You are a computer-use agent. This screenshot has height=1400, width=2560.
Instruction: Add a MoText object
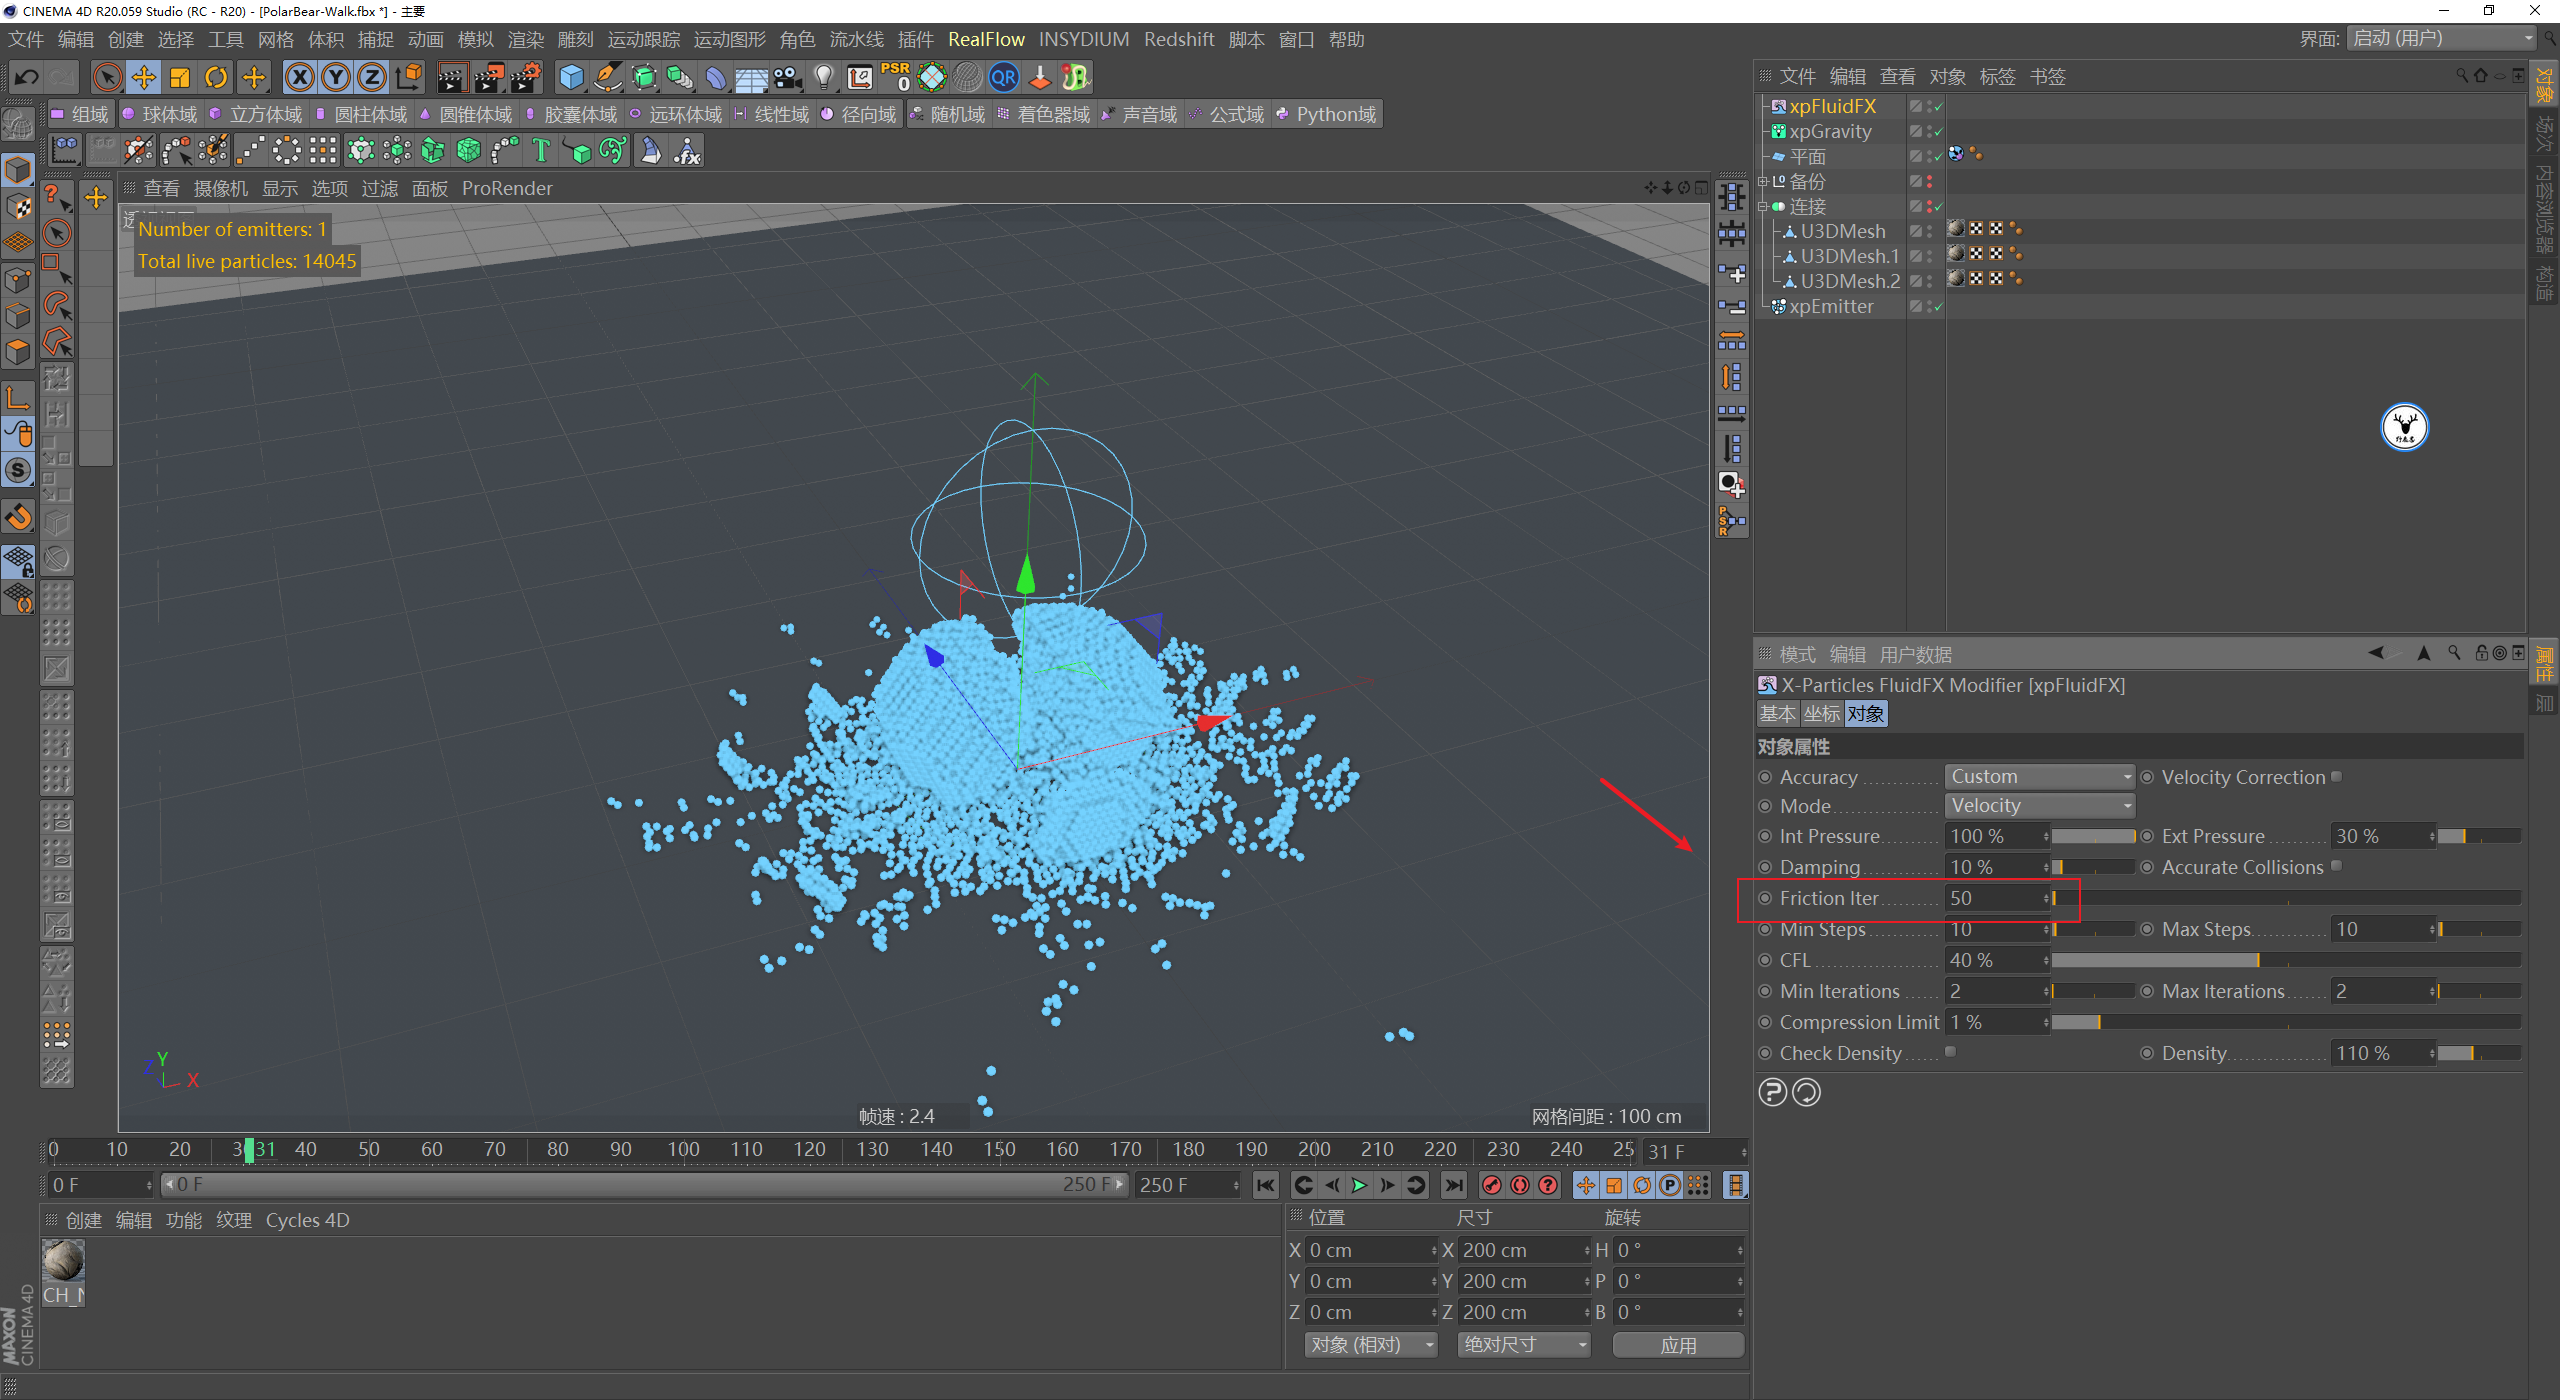coord(541,151)
